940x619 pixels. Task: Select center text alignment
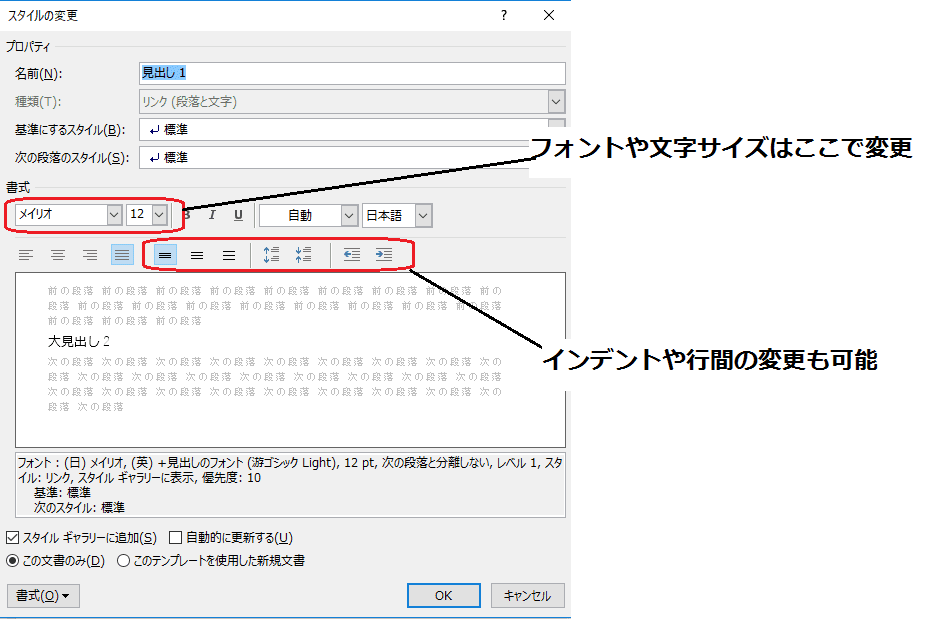click(x=58, y=255)
